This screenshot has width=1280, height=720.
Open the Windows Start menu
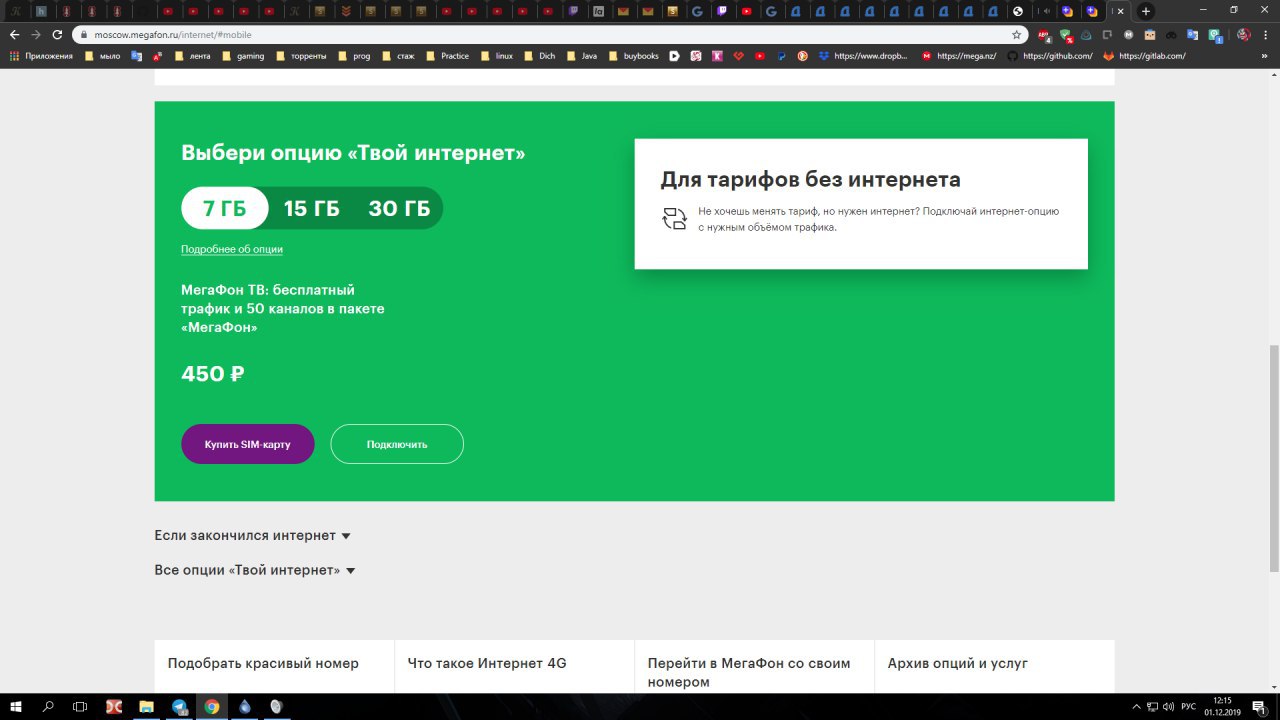click(16, 706)
